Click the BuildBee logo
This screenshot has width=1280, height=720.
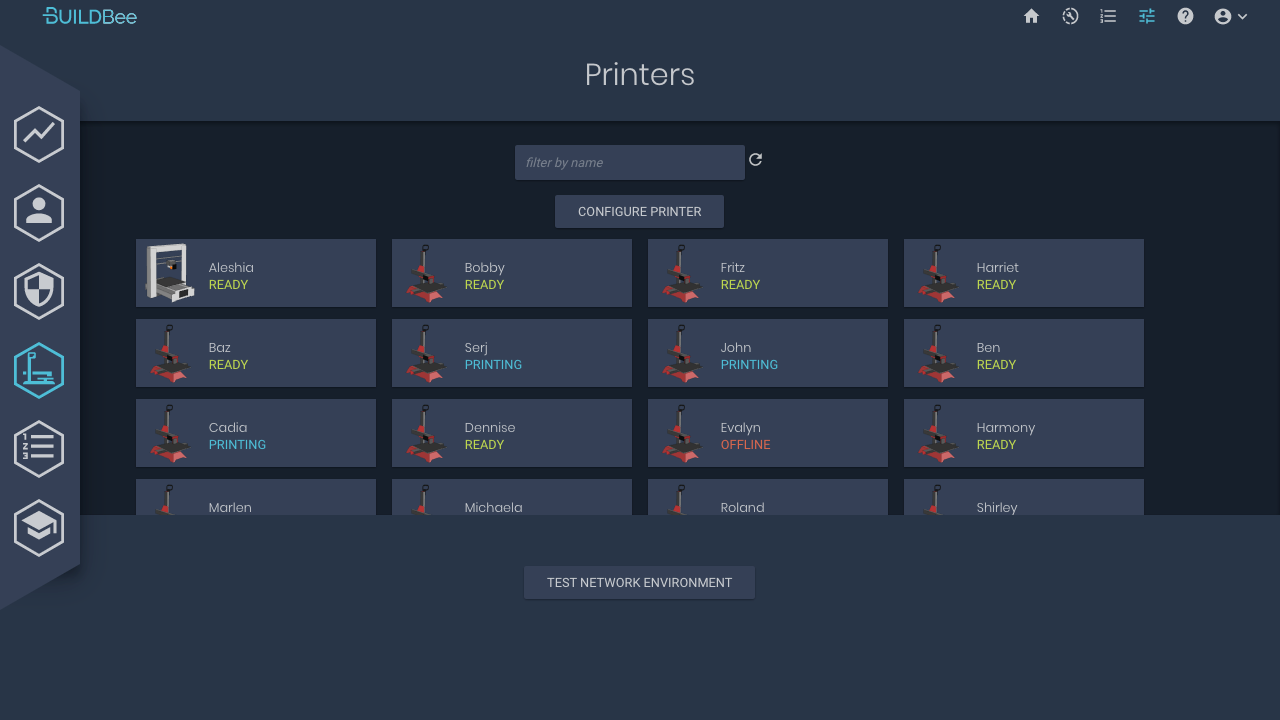tap(90, 16)
